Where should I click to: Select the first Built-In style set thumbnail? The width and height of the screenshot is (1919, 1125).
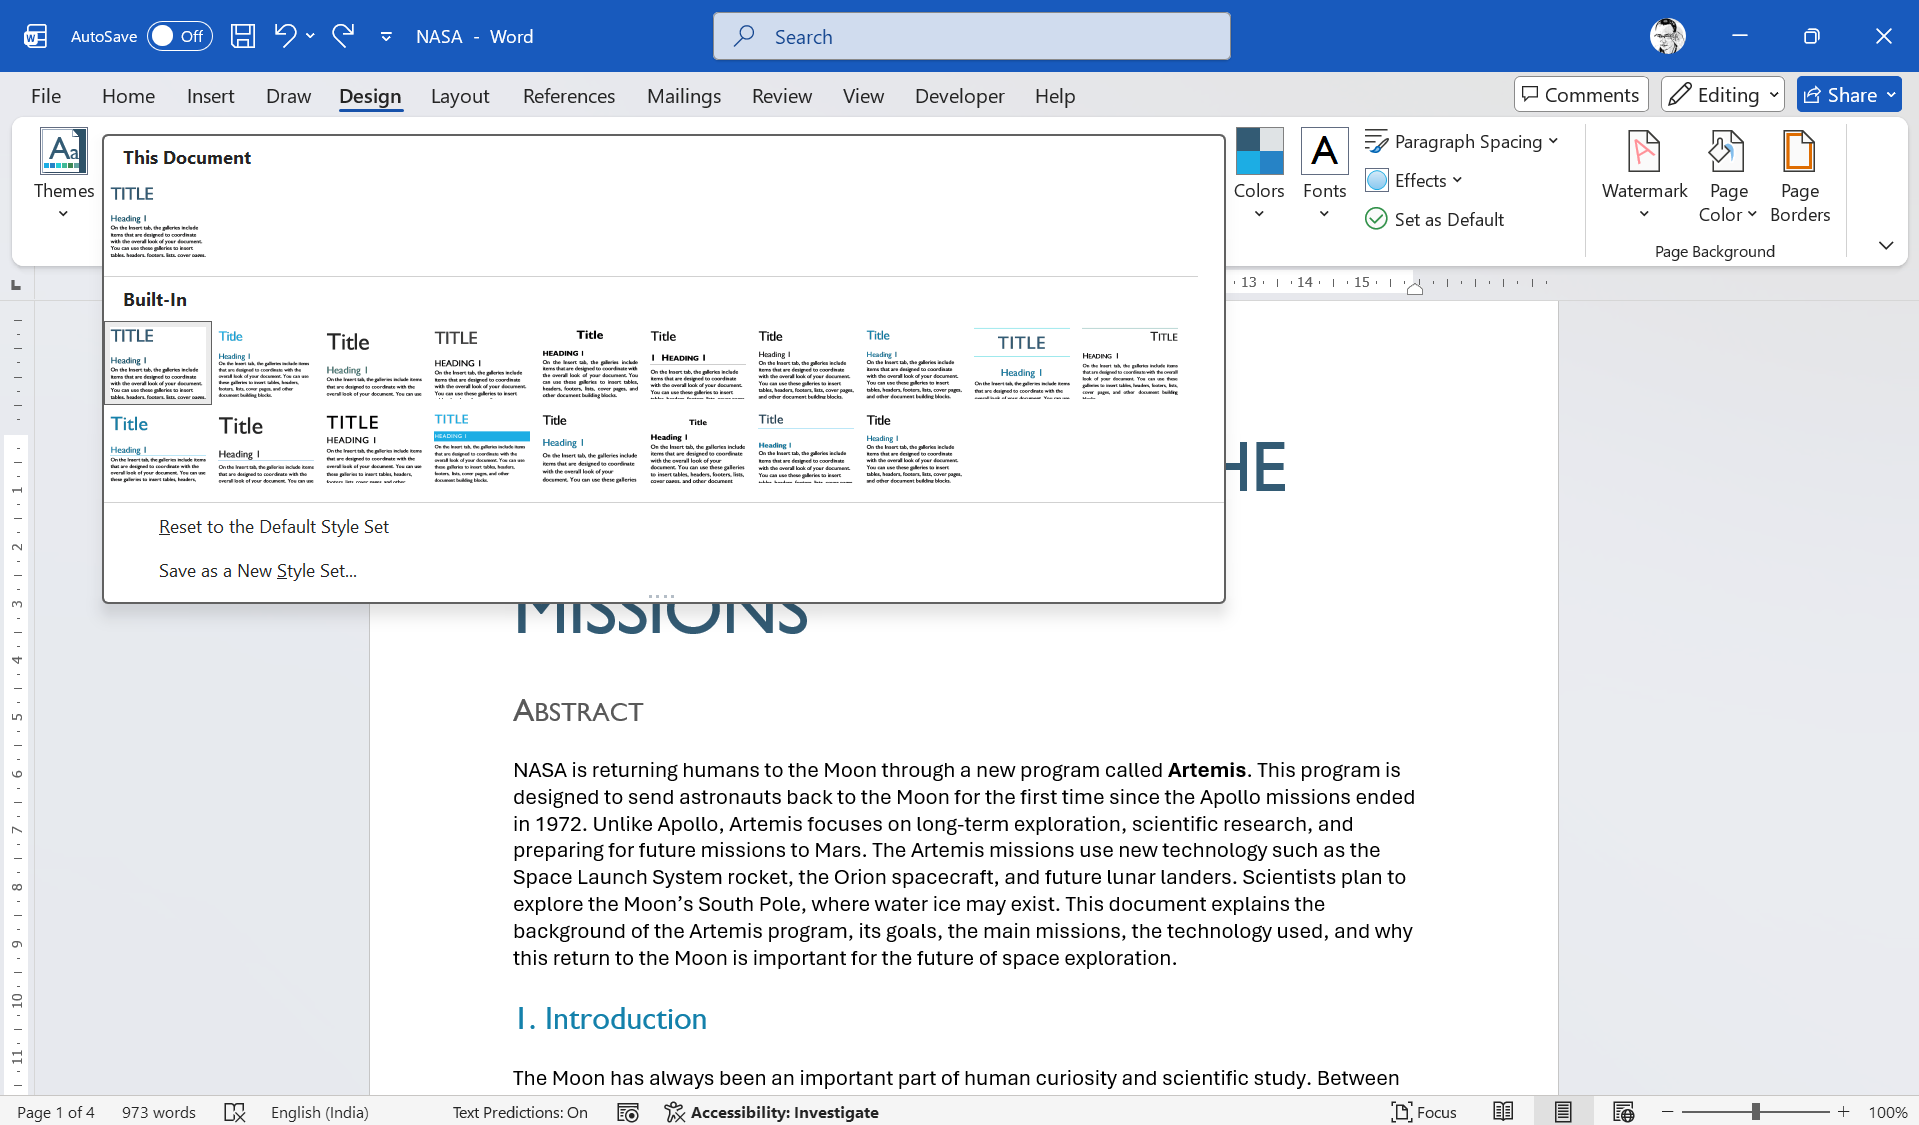pos(158,362)
